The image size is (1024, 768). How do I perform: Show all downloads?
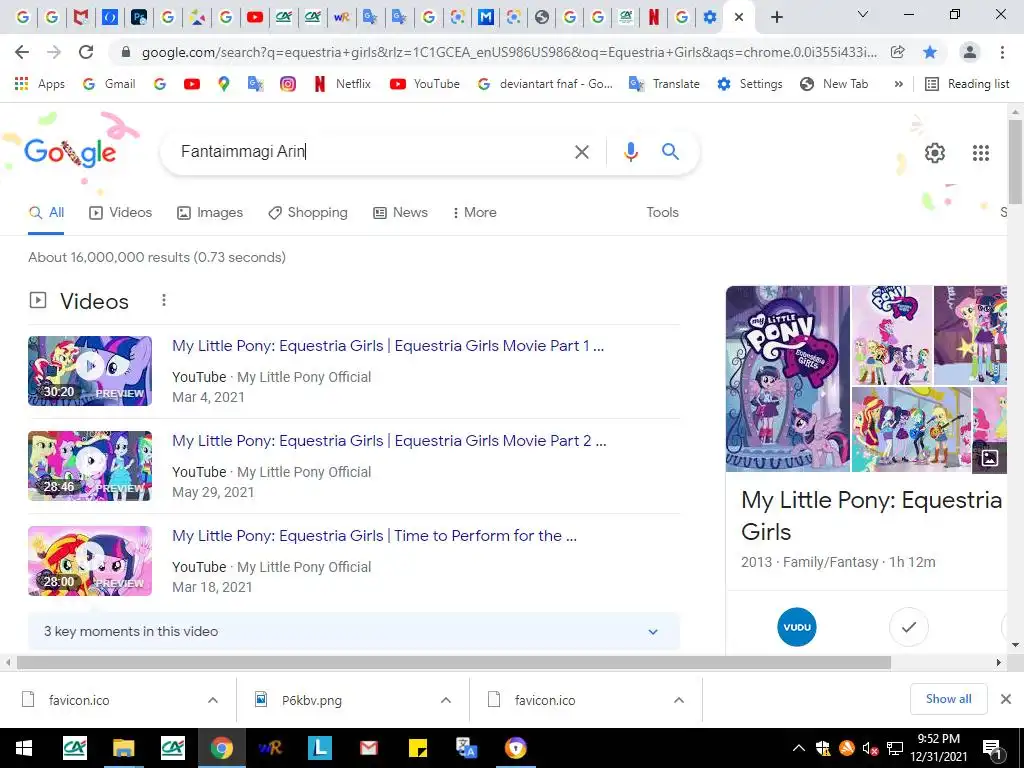(948, 699)
